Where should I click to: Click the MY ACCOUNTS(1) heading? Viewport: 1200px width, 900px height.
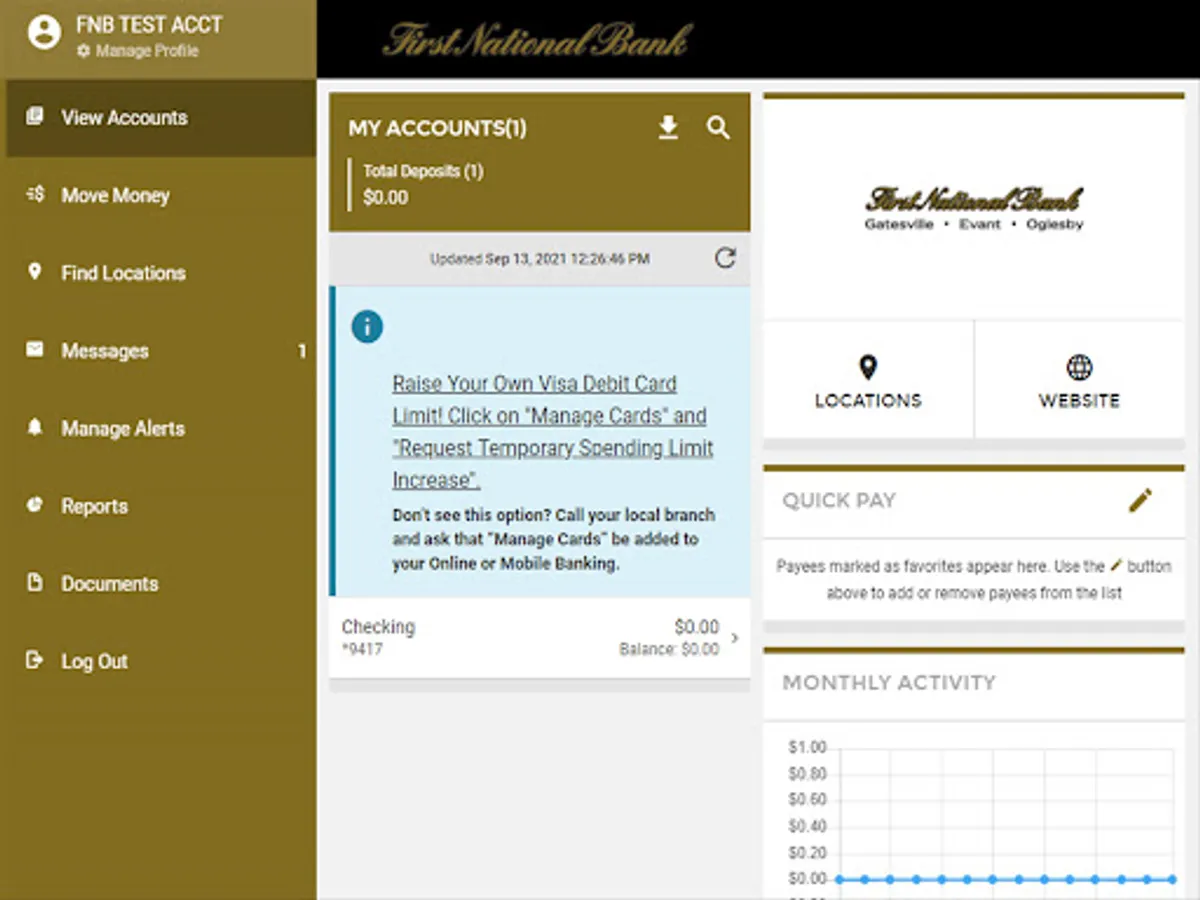point(437,129)
